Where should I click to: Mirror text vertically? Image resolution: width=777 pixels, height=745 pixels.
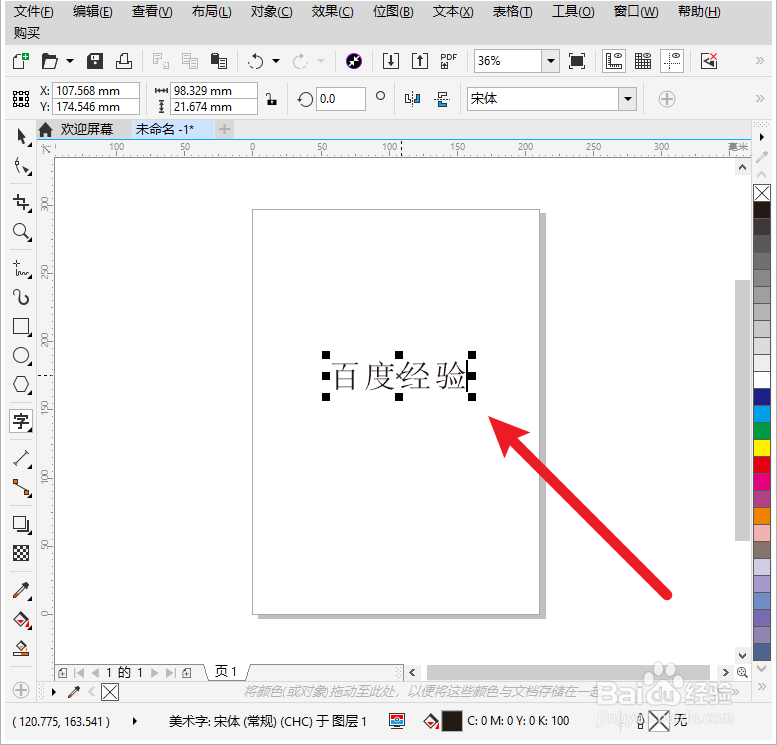click(x=442, y=99)
